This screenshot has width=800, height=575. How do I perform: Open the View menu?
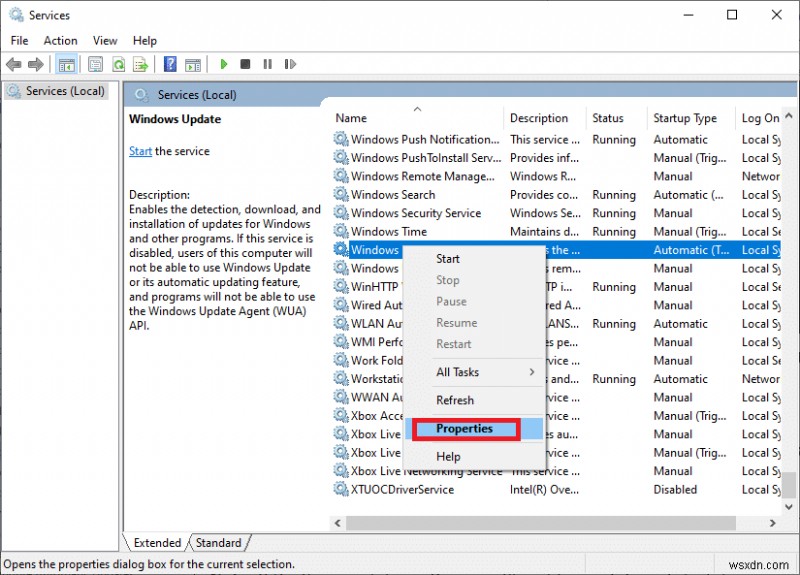(x=105, y=41)
